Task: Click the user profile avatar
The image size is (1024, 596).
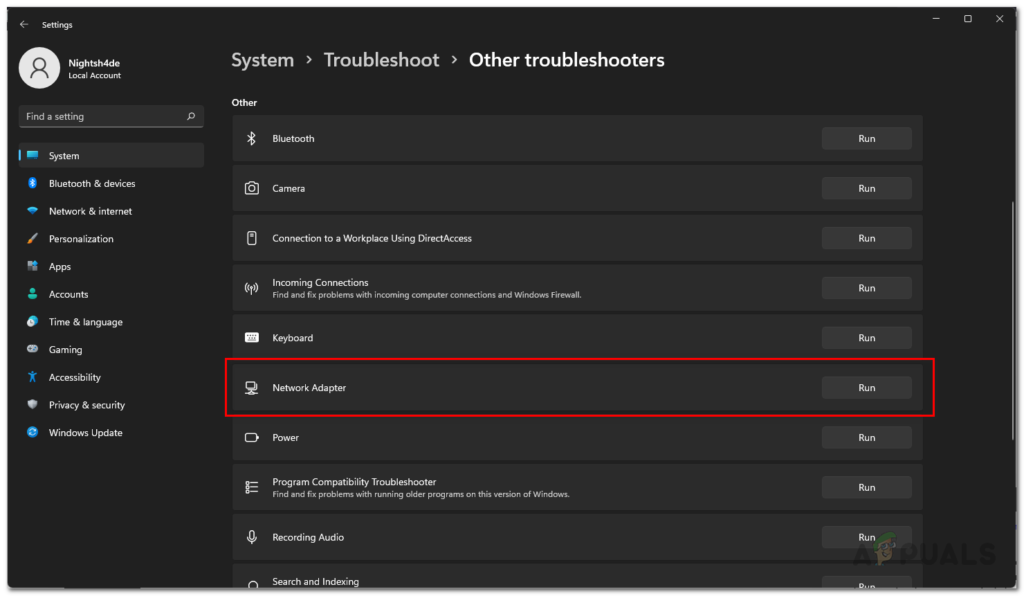Action: click(x=40, y=68)
